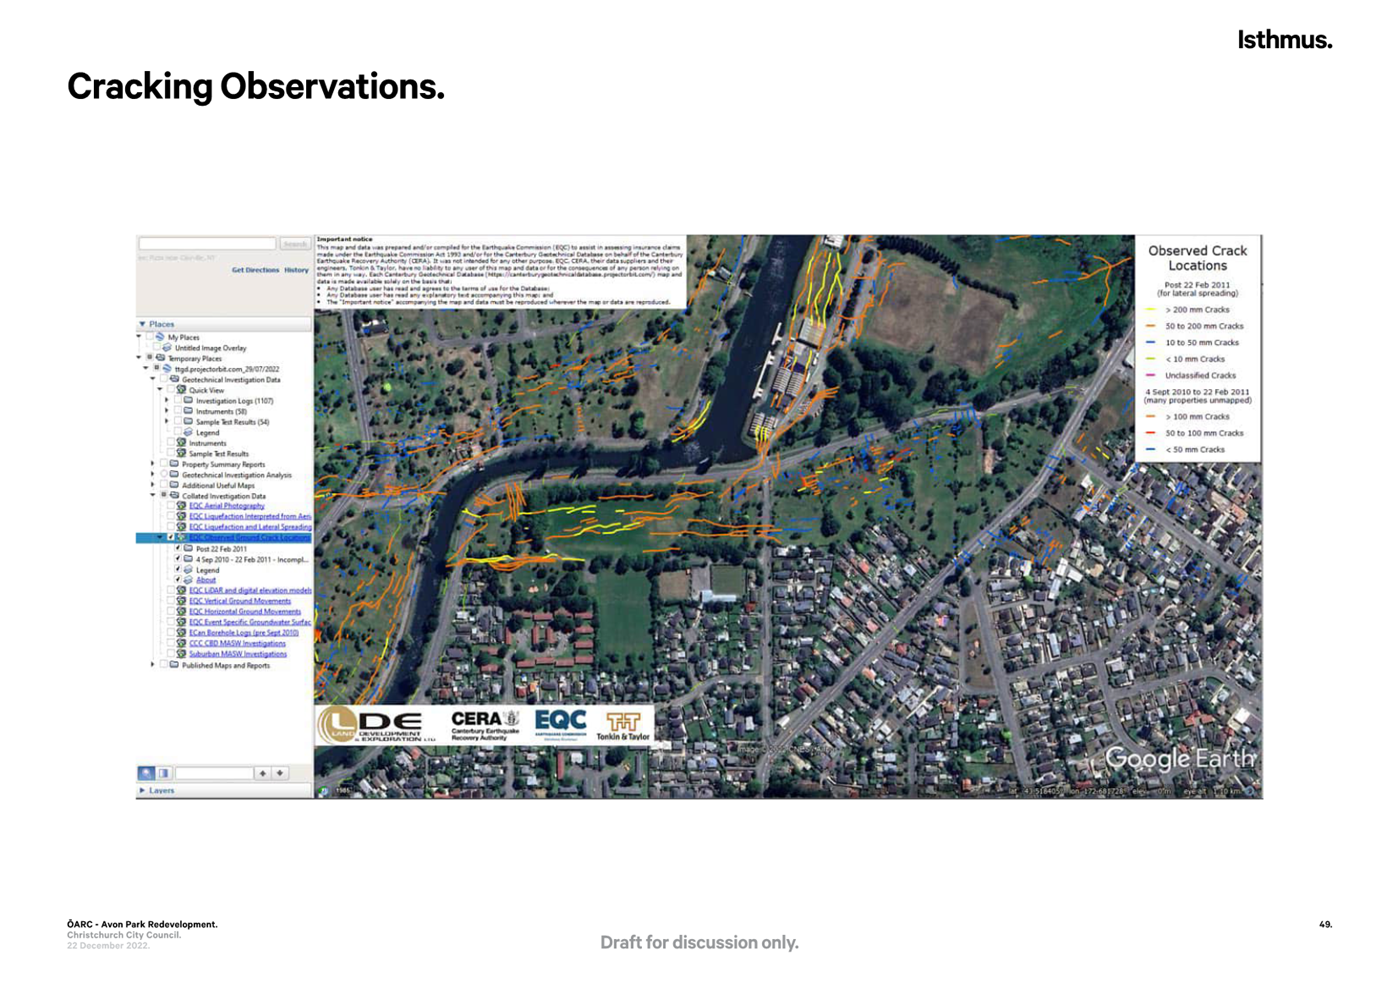Expand the Investigation Logs (1107) folder
The height and width of the screenshot is (989, 1398).
[x=167, y=400]
